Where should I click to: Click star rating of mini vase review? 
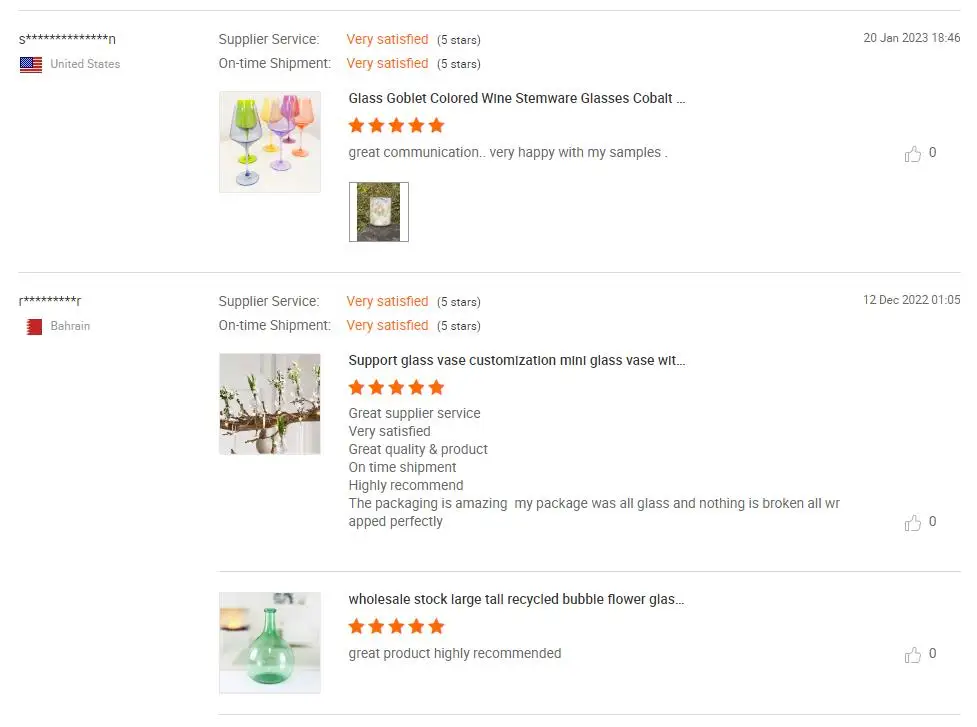pyautogui.click(x=396, y=388)
